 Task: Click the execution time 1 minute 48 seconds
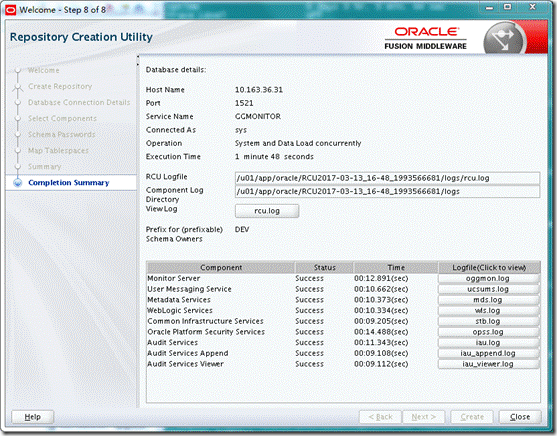tap(274, 157)
